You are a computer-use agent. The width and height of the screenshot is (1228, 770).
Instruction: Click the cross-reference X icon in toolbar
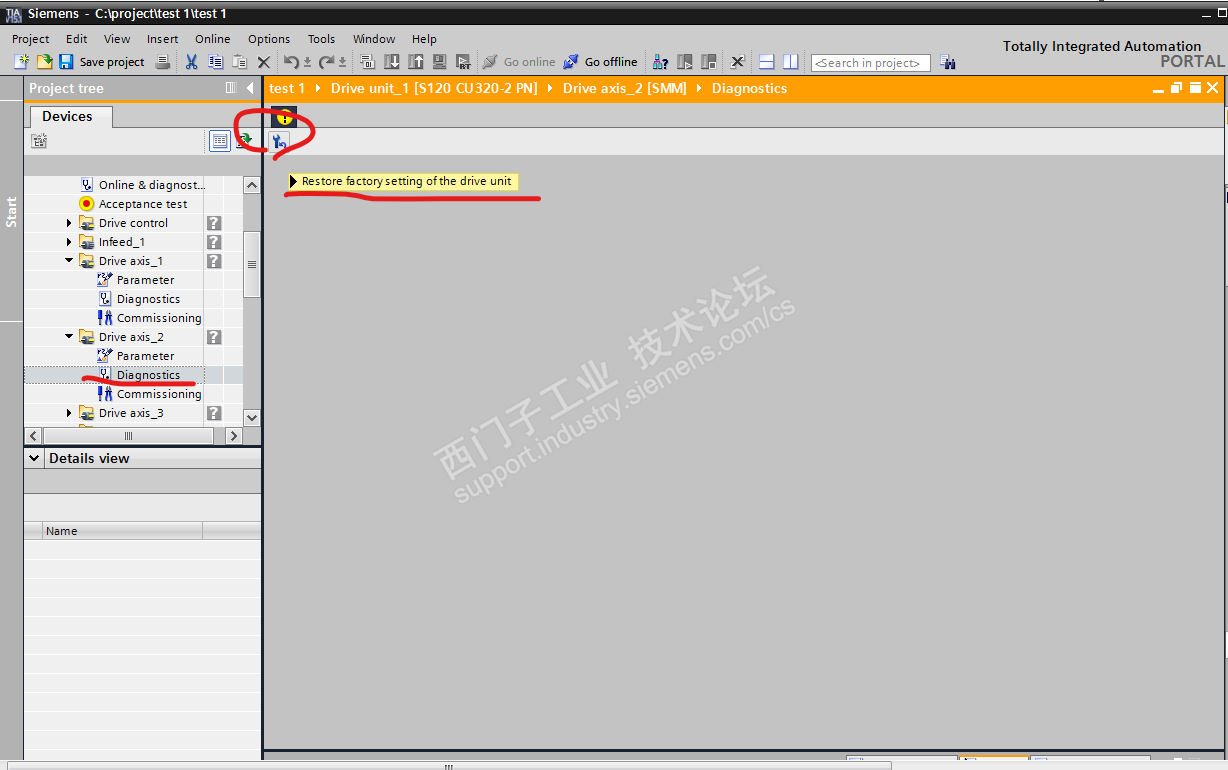point(738,62)
